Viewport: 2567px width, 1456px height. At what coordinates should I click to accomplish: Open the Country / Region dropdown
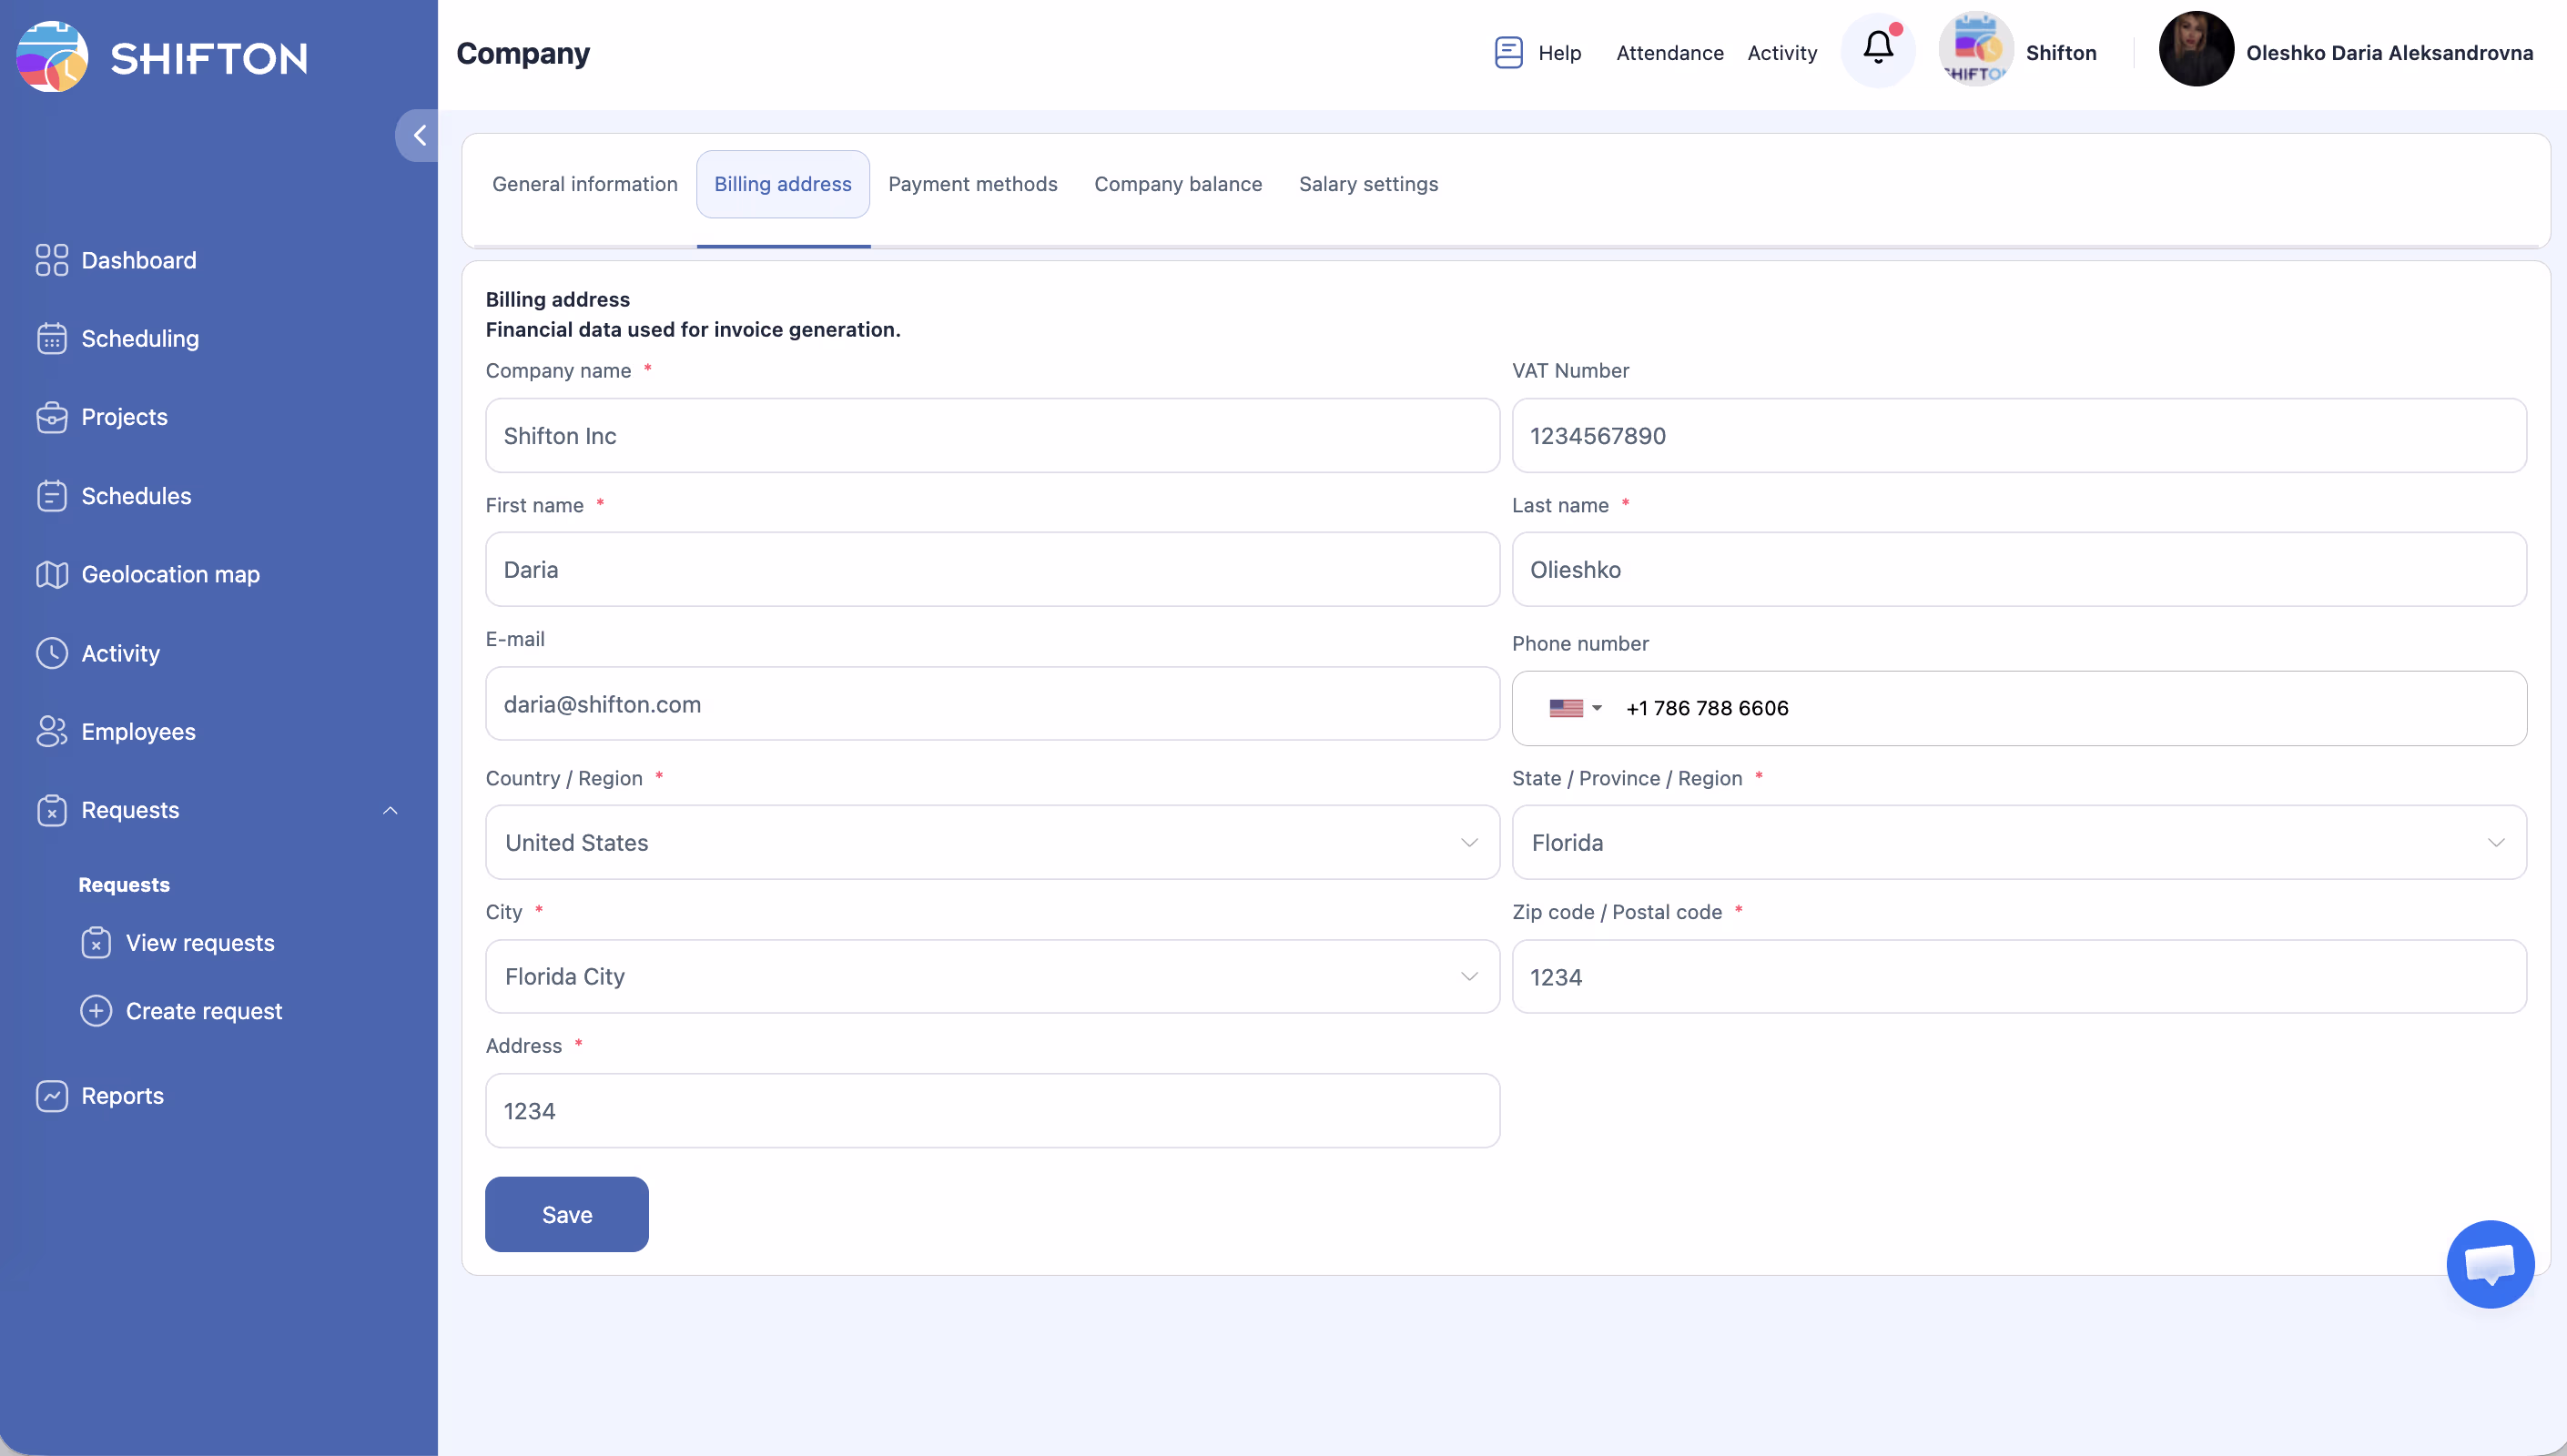[991, 842]
